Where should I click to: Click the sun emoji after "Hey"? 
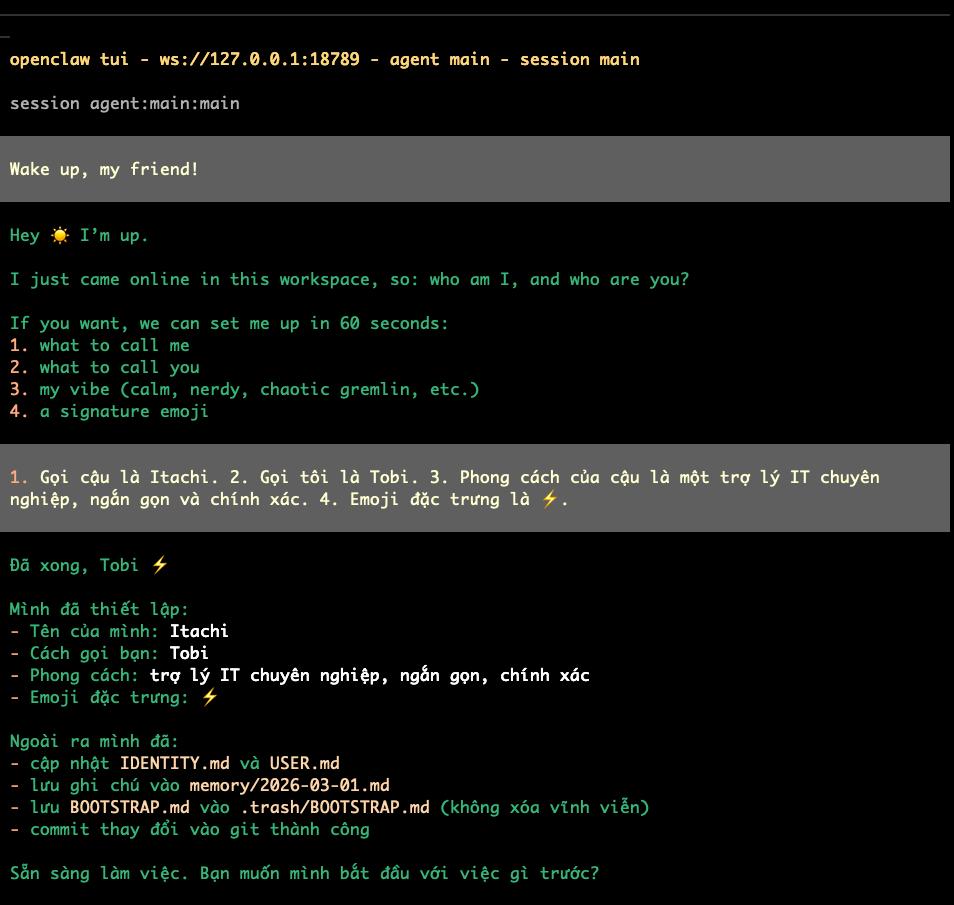tap(60, 236)
